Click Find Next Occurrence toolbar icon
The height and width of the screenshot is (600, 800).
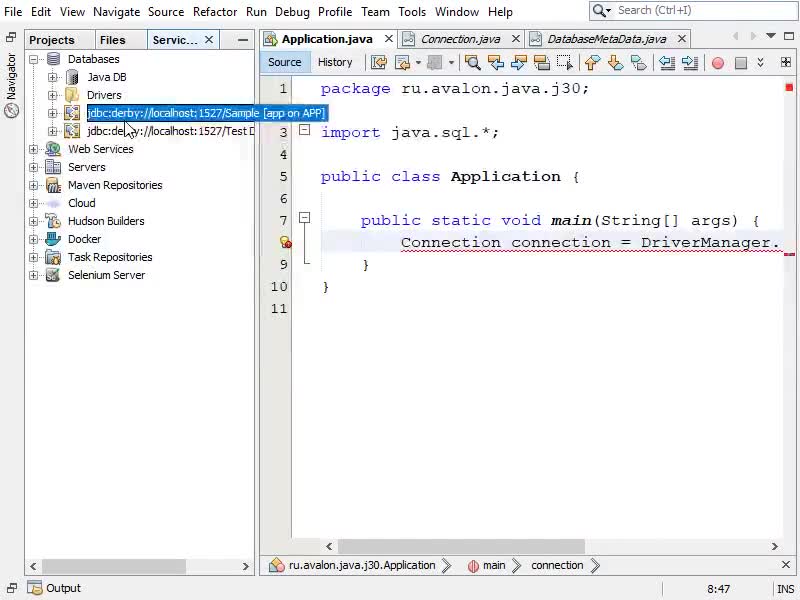coord(518,62)
